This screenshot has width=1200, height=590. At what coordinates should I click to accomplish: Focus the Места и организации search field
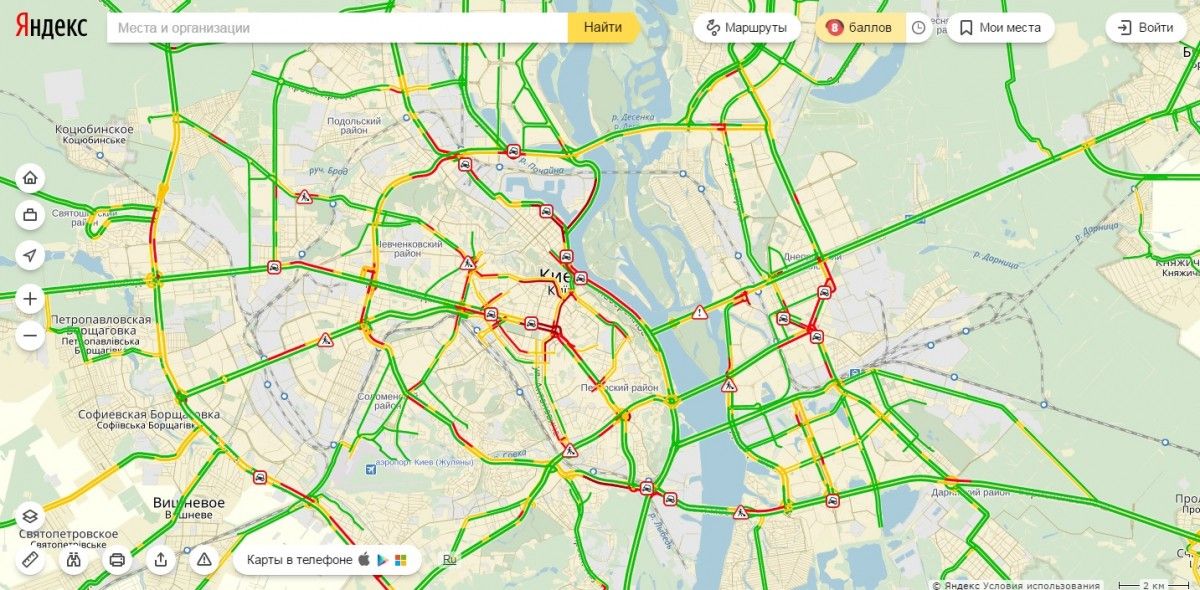(x=337, y=28)
